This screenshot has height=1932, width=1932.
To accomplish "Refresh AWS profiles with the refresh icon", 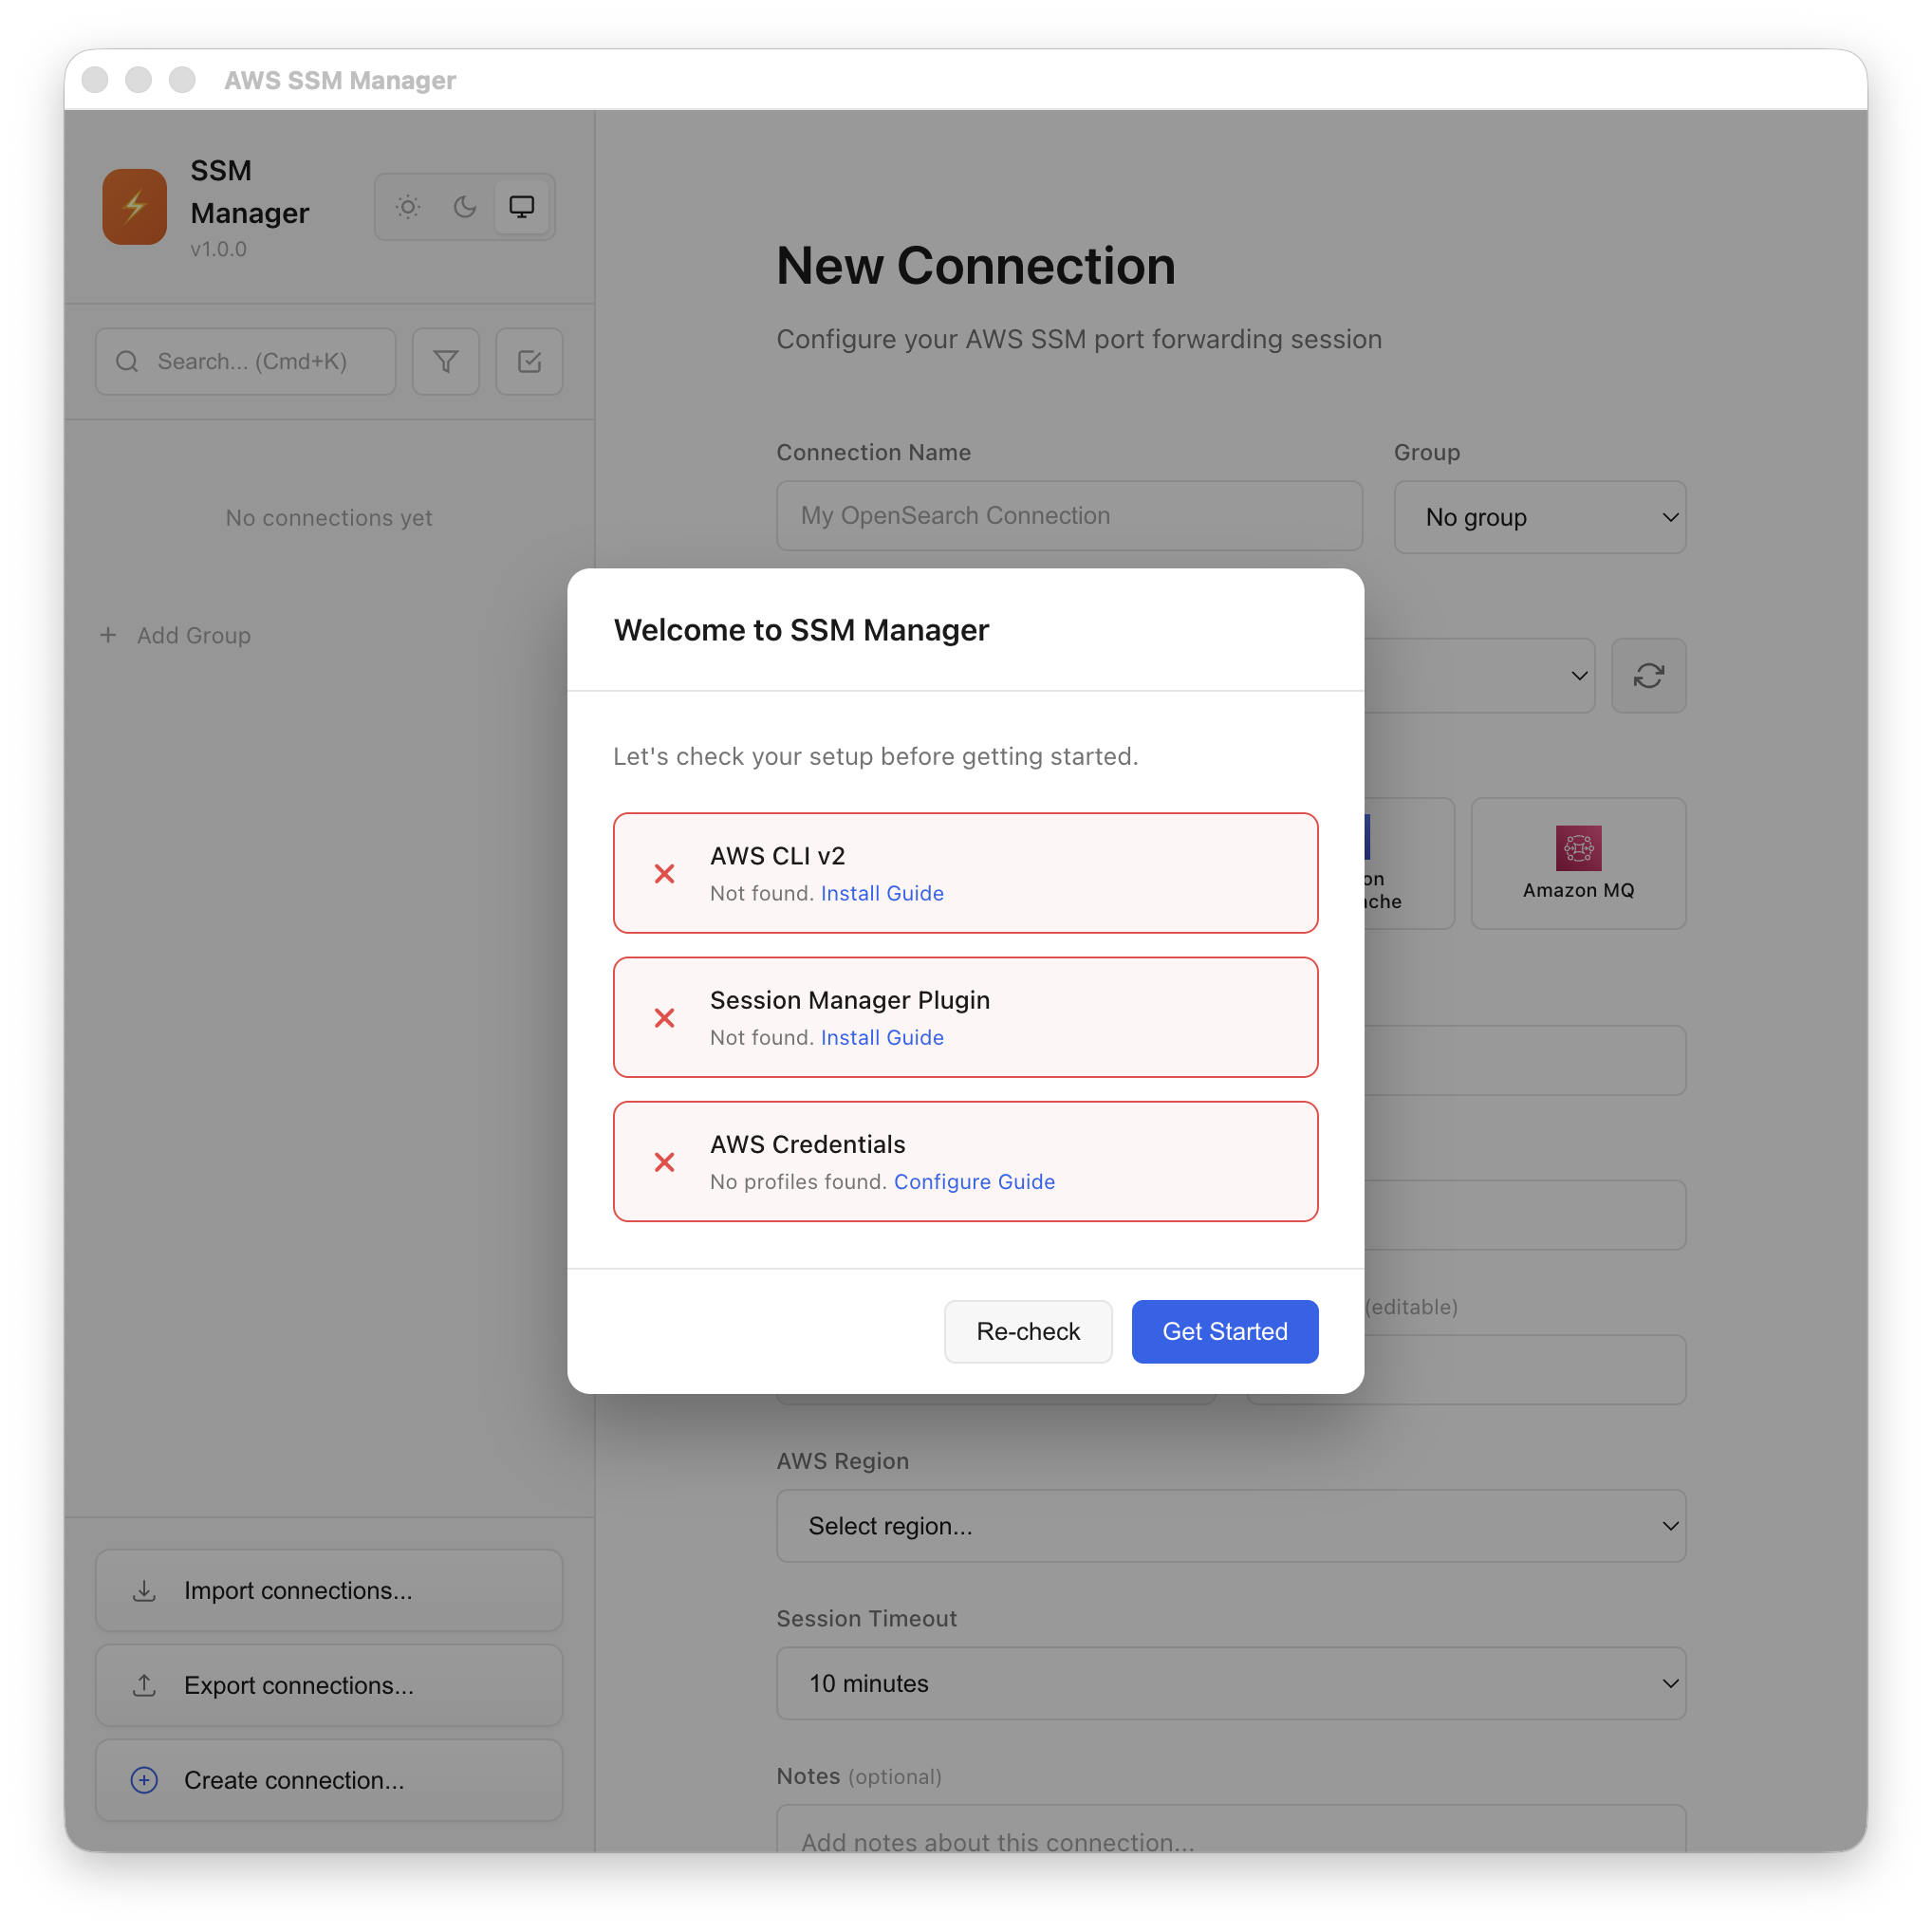I will click(1648, 676).
